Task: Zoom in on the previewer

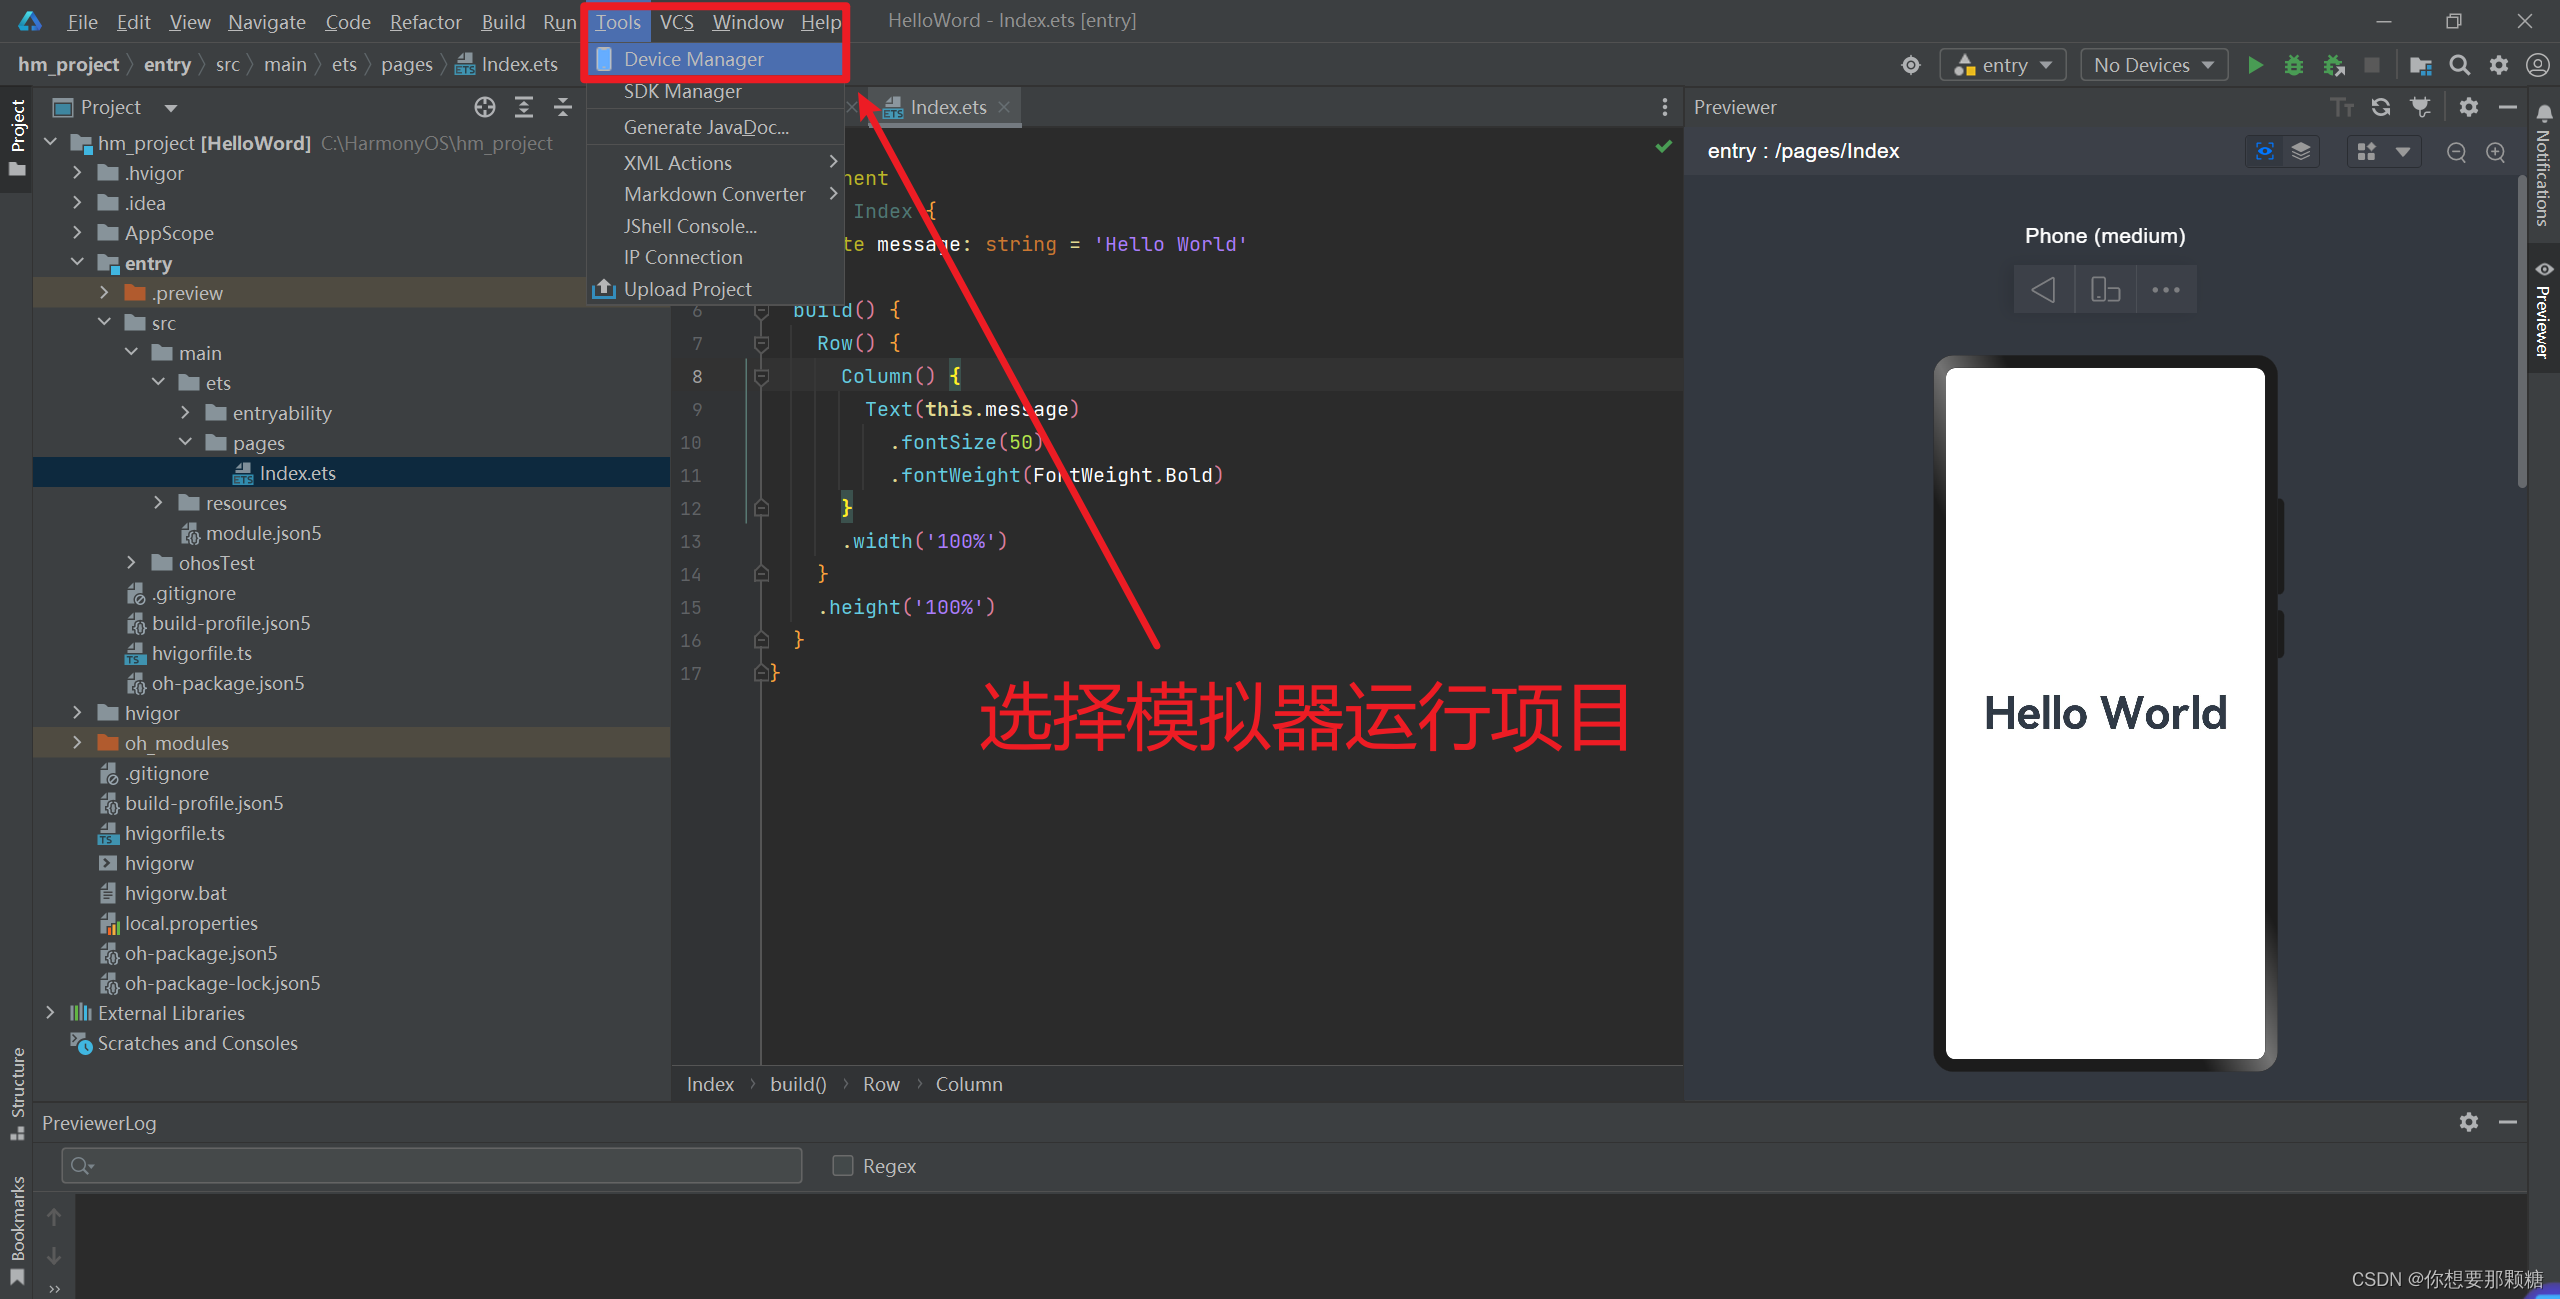Action: click(x=2496, y=152)
